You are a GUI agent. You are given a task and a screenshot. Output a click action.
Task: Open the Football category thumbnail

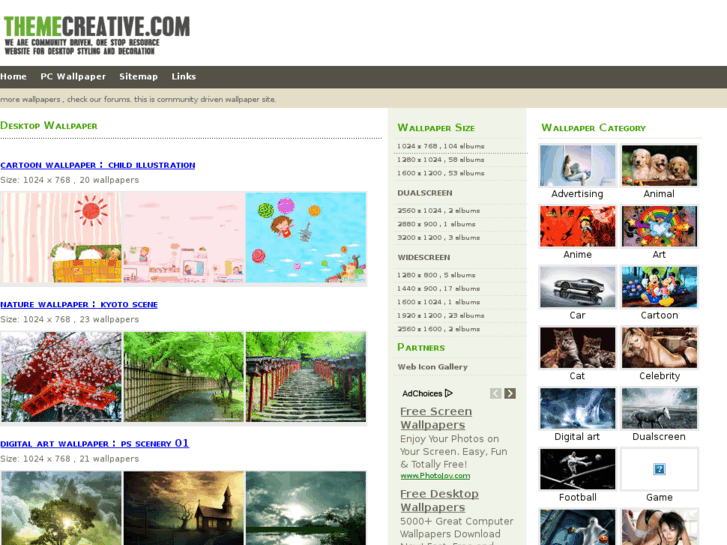pos(577,469)
